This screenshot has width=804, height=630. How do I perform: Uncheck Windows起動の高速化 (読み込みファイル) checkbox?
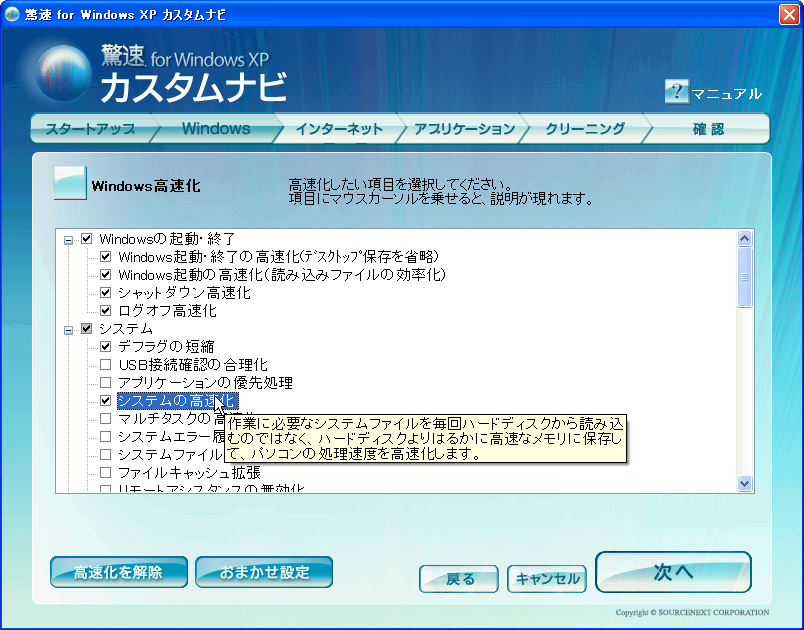106,275
